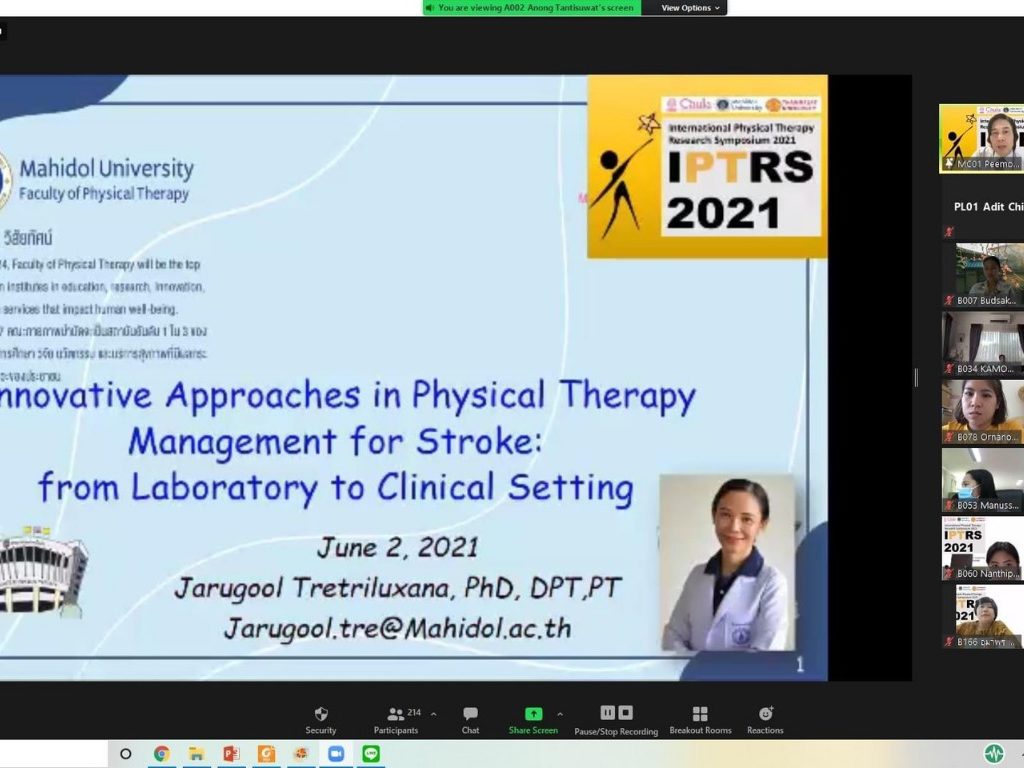This screenshot has width=1024, height=768.
Task: Select the B034 KAMO participant video
Action: click(983, 344)
